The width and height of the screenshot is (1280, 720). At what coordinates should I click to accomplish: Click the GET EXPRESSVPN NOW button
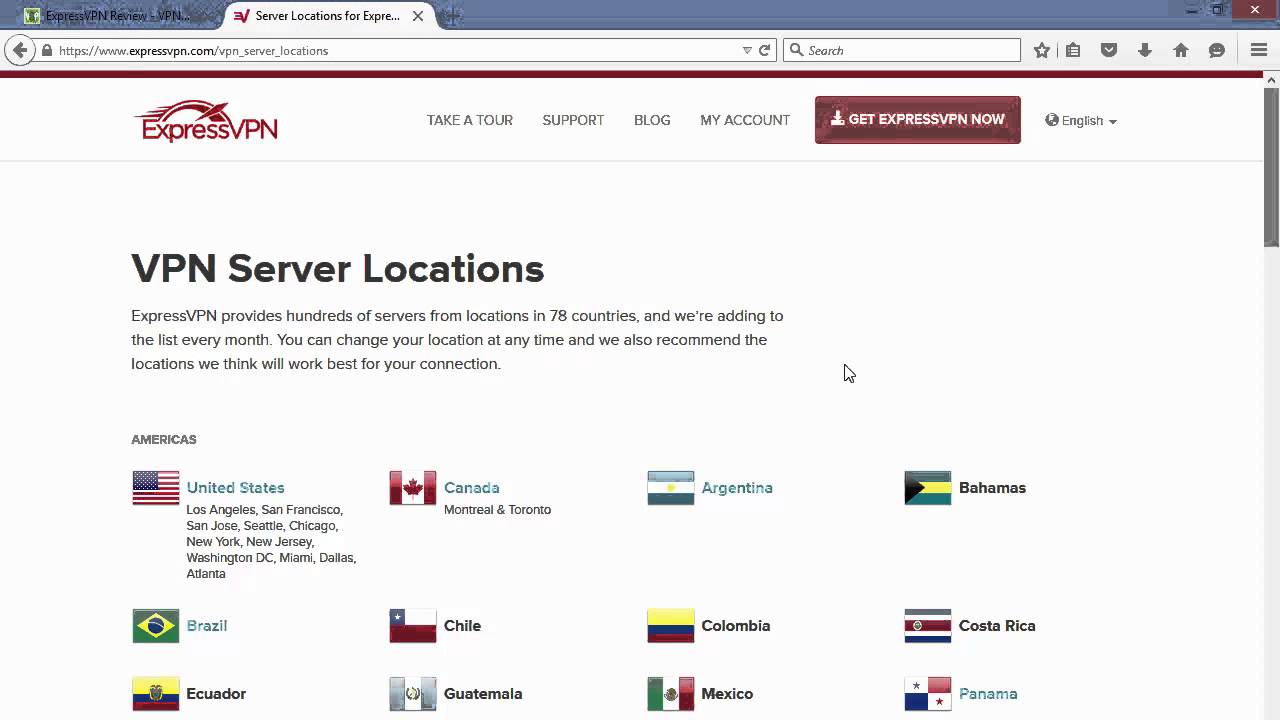pos(918,120)
